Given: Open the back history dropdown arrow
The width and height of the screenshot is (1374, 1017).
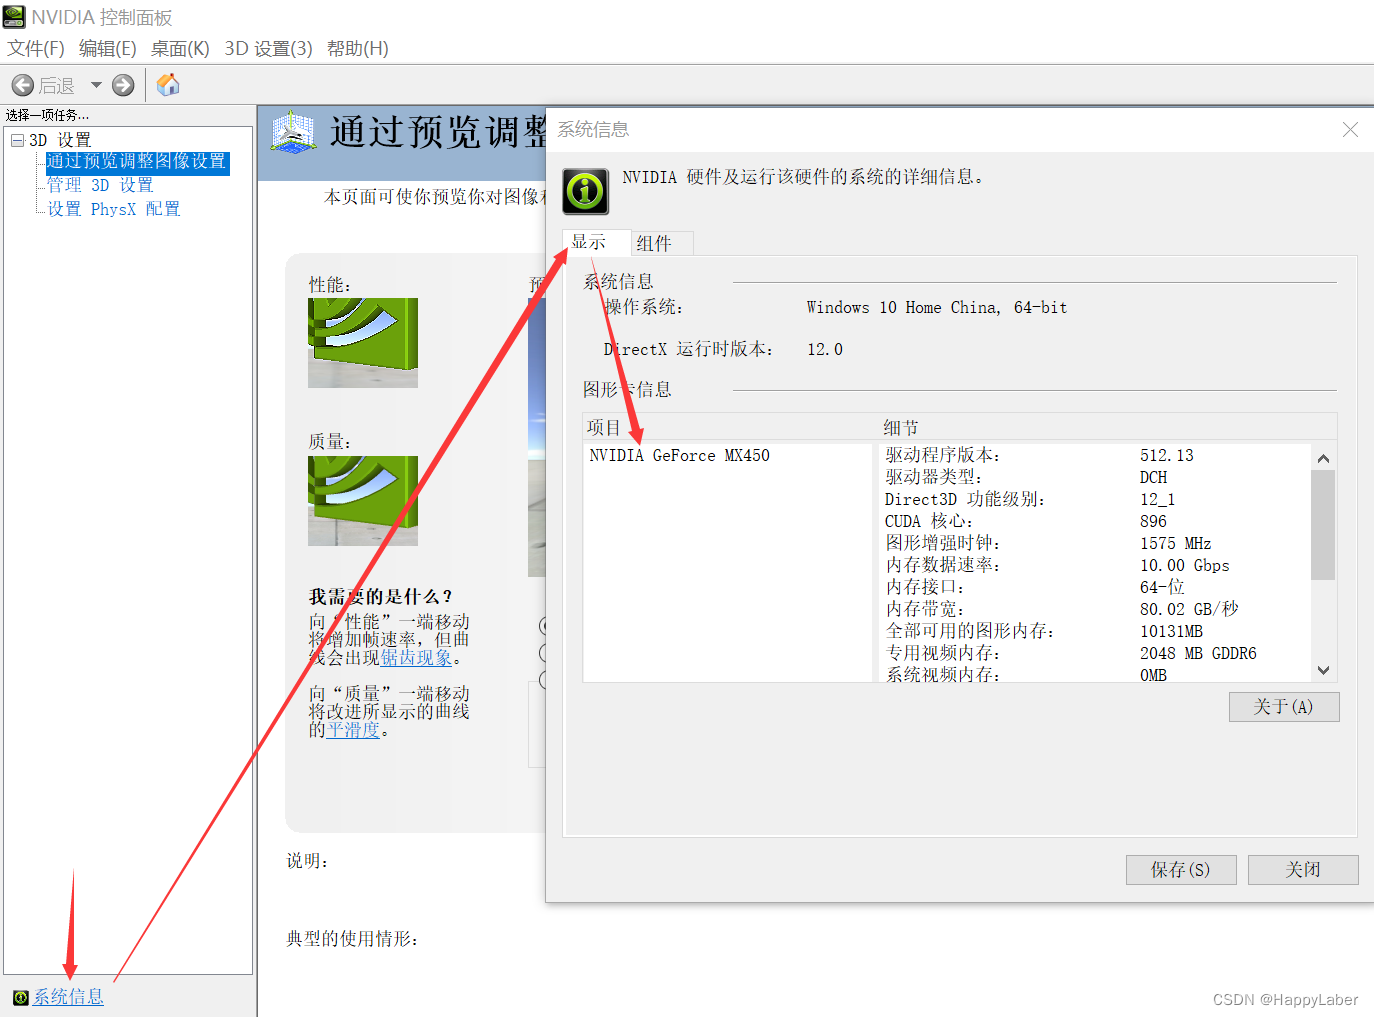Looking at the screenshot, I should pos(96,85).
